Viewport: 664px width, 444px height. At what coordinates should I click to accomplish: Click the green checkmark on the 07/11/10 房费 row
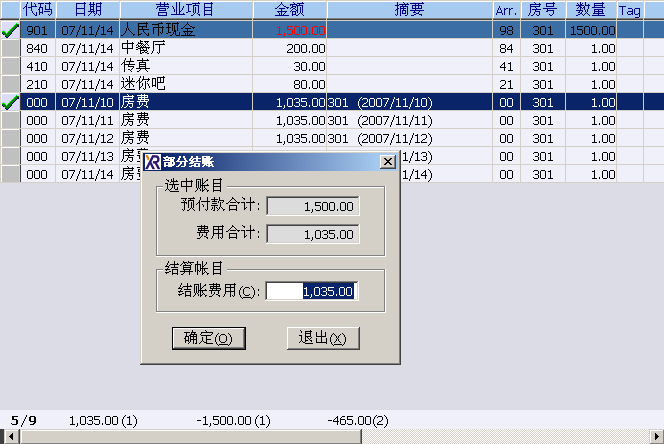(10, 102)
